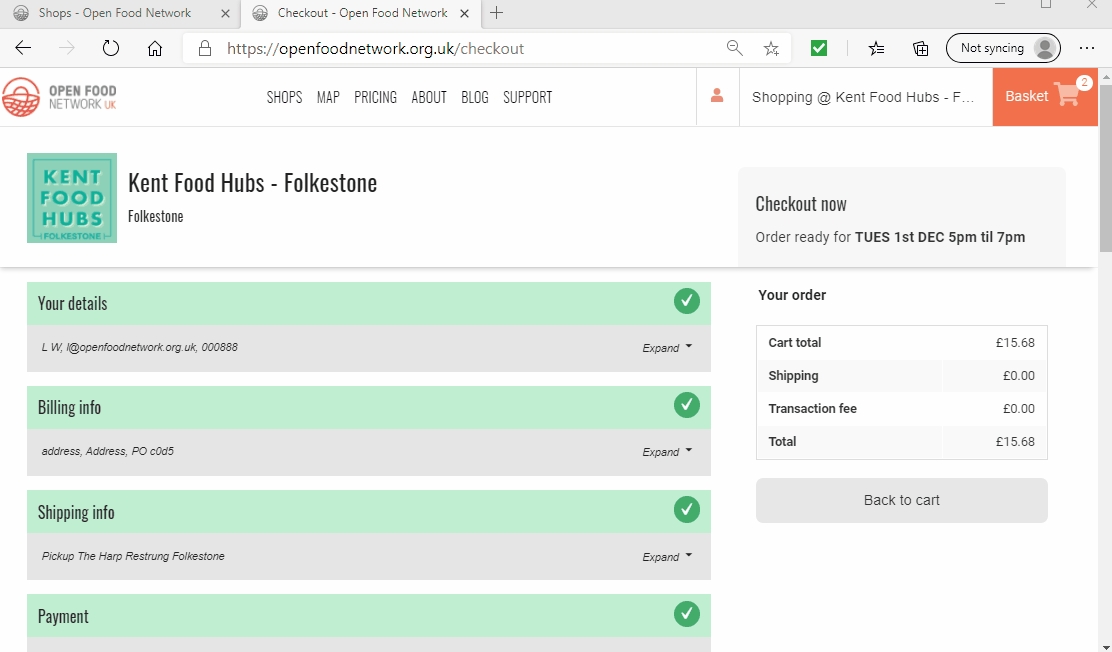Add page to favorites star icon
The height and width of the screenshot is (652, 1112).
[x=771, y=48]
